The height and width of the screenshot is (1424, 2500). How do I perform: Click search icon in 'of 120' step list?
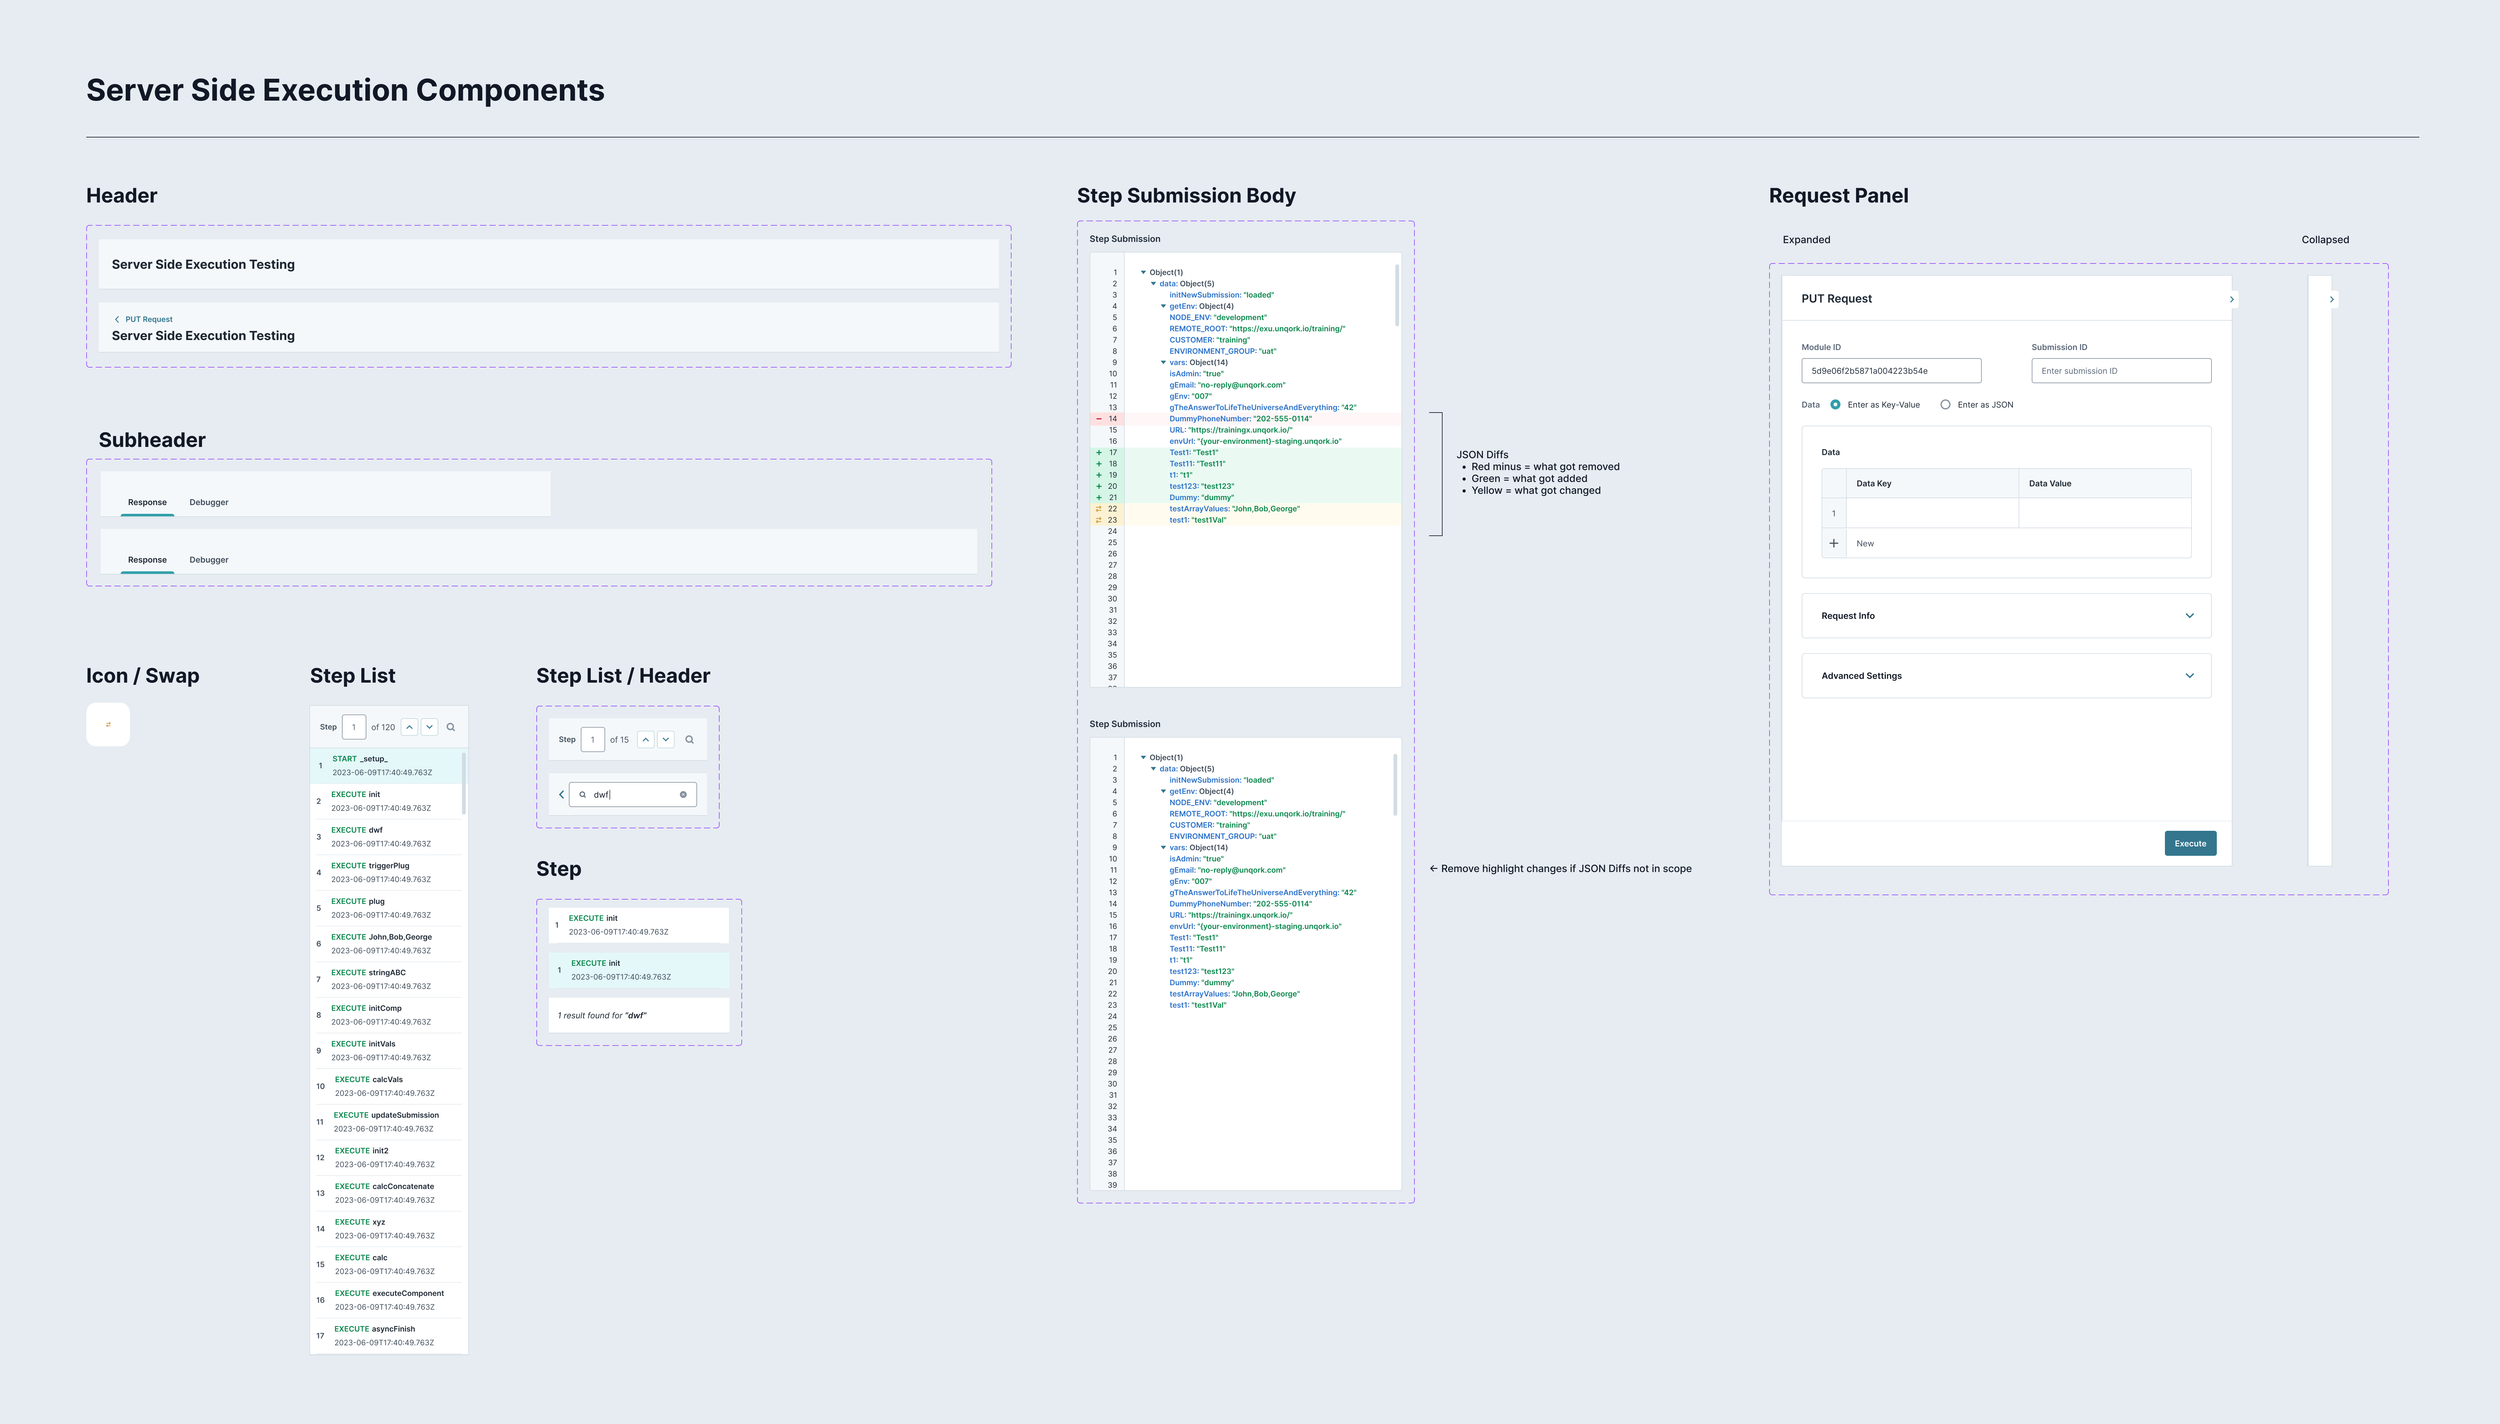pos(451,727)
